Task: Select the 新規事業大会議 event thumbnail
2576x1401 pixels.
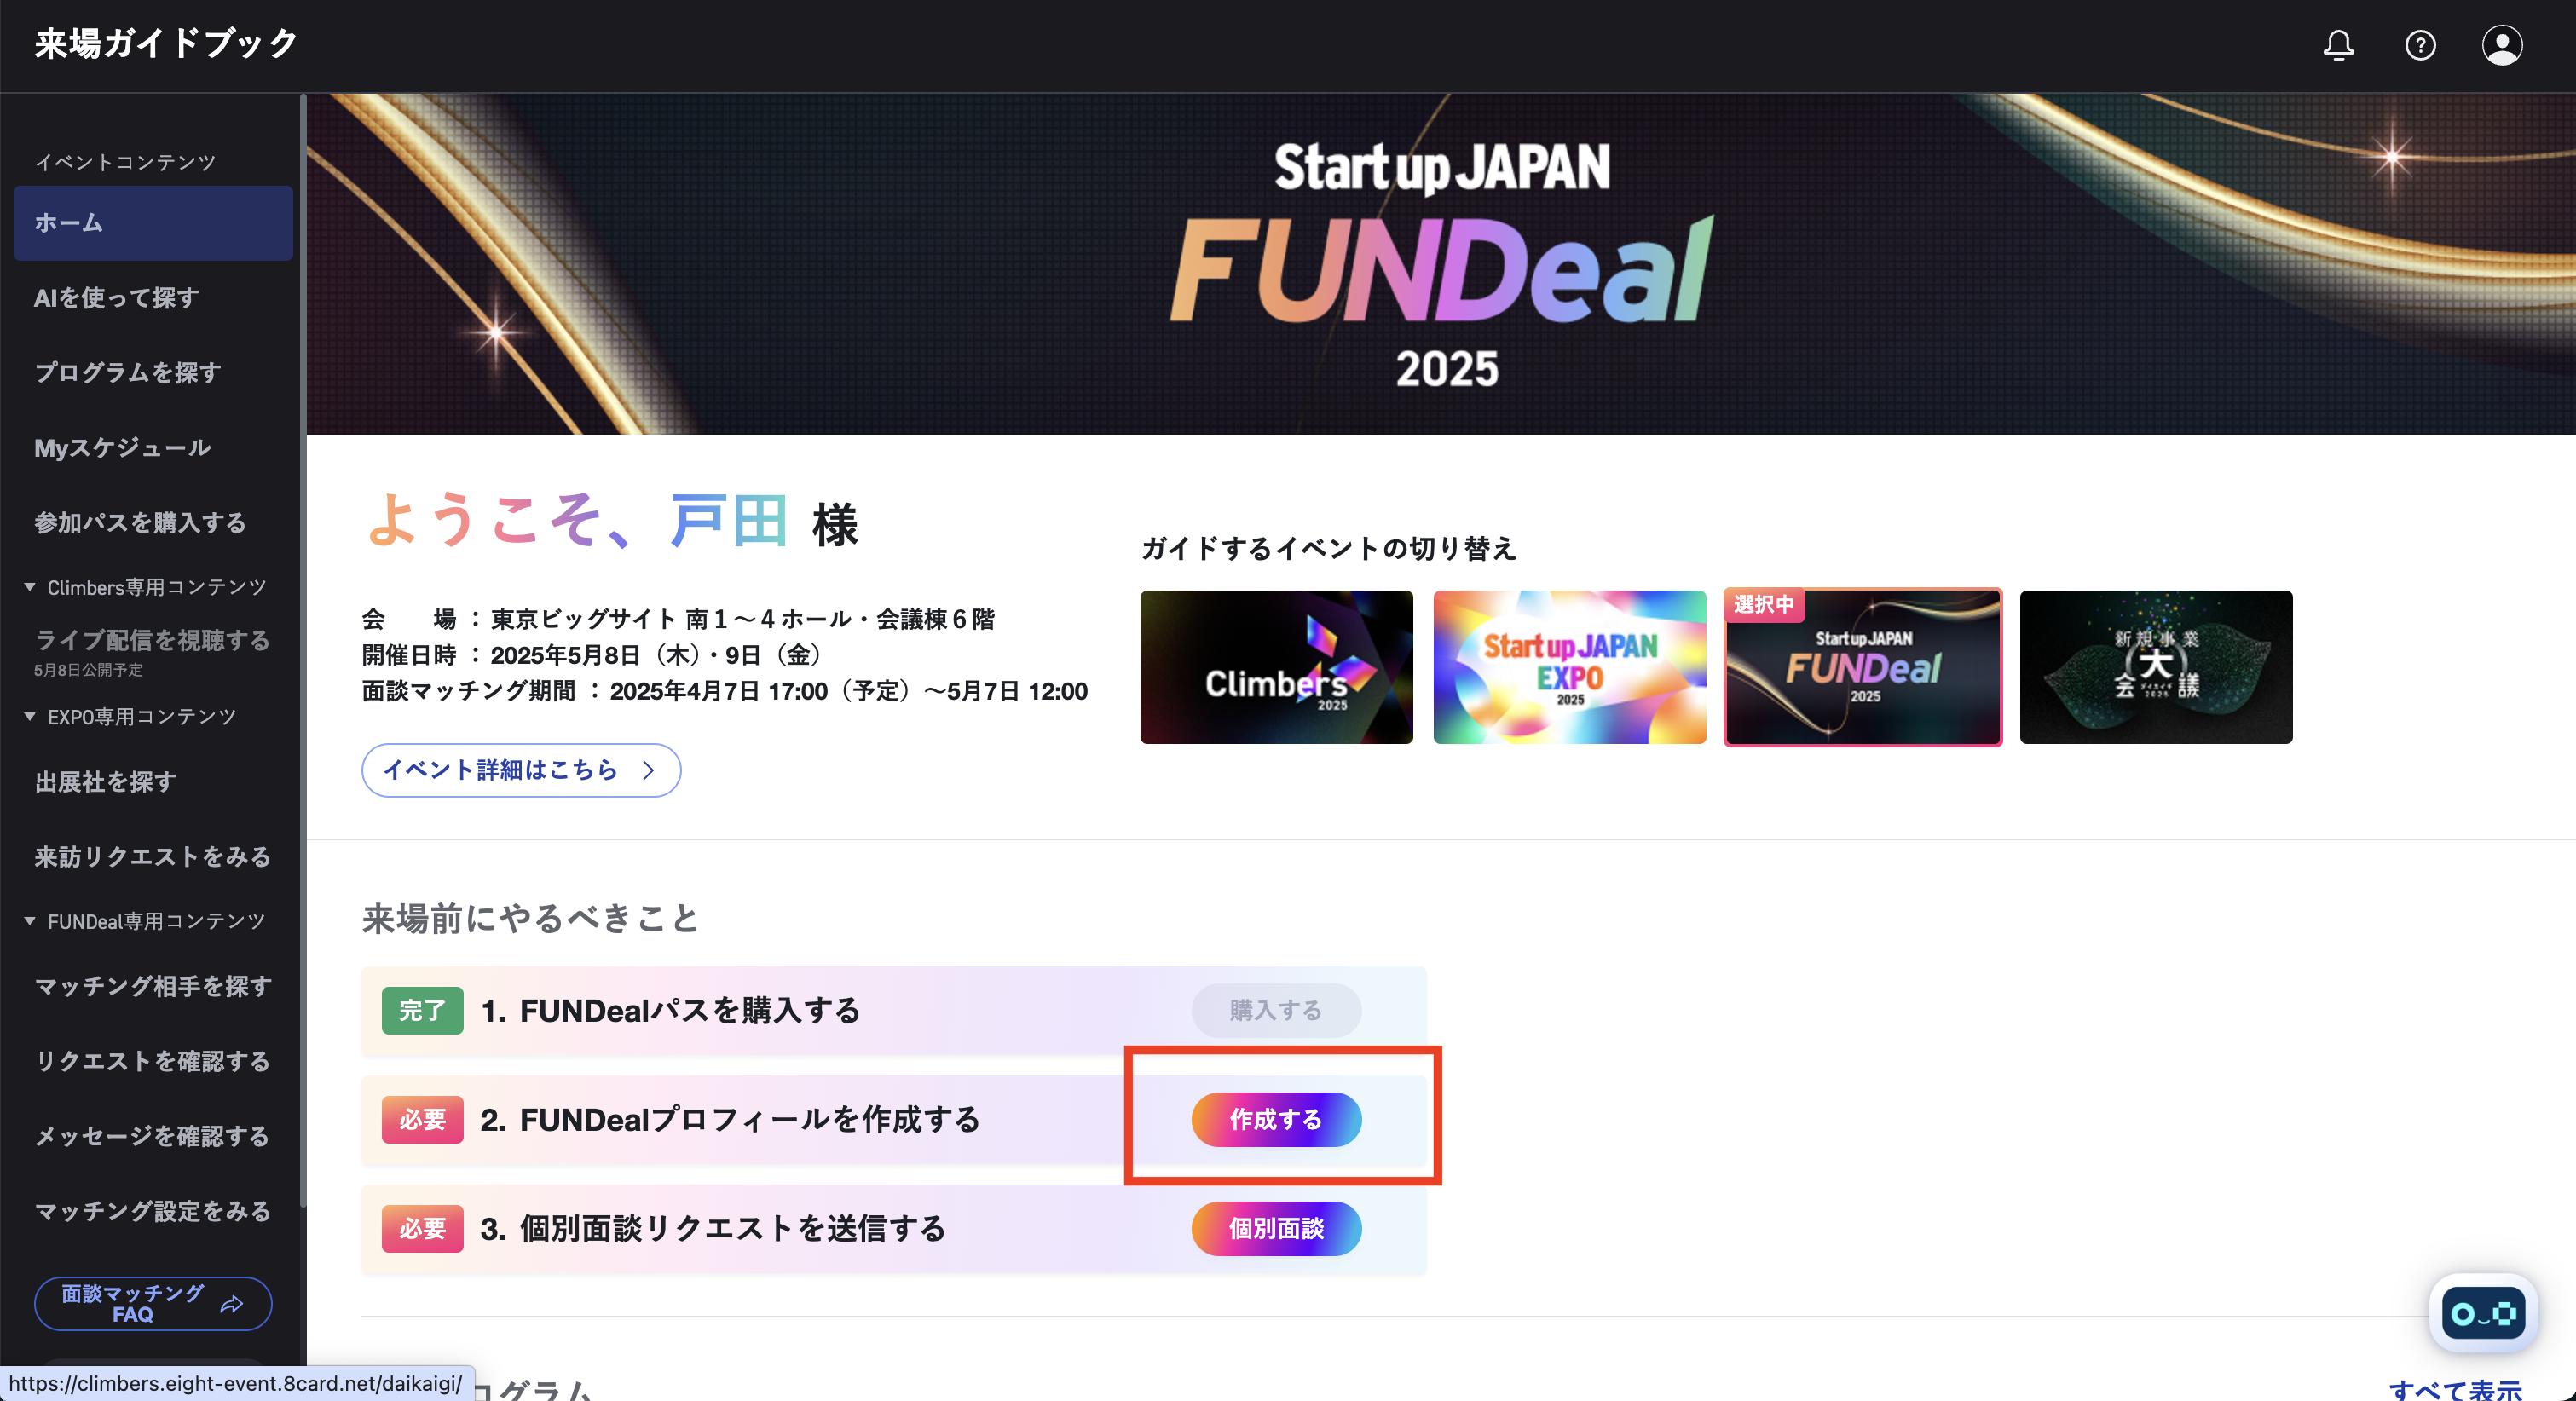Action: click(2156, 667)
